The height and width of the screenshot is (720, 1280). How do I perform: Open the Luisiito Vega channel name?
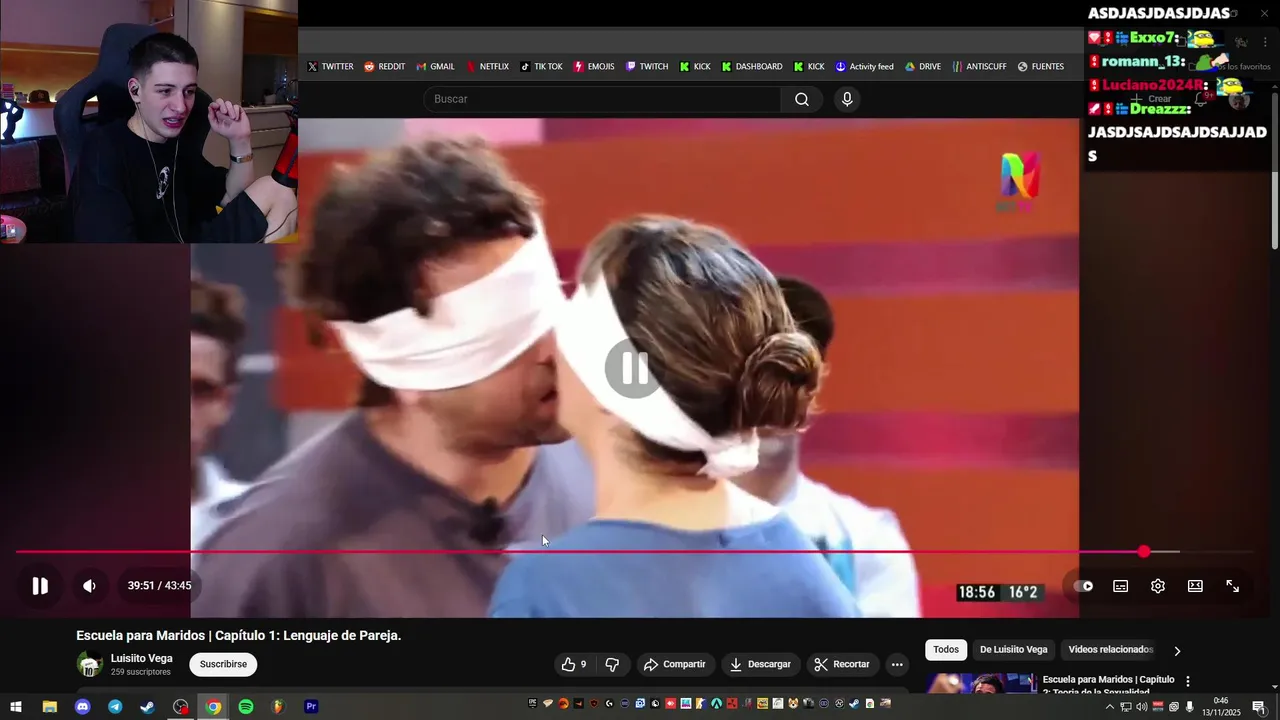pyautogui.click(x=141, y=658)
